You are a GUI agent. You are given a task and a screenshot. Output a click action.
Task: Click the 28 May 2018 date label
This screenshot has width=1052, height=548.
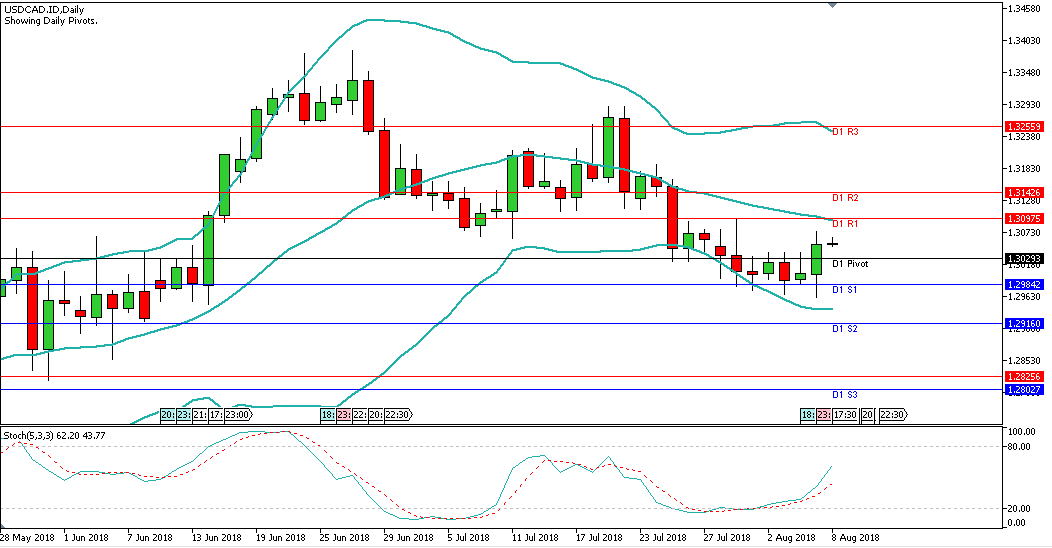(28, 537)
